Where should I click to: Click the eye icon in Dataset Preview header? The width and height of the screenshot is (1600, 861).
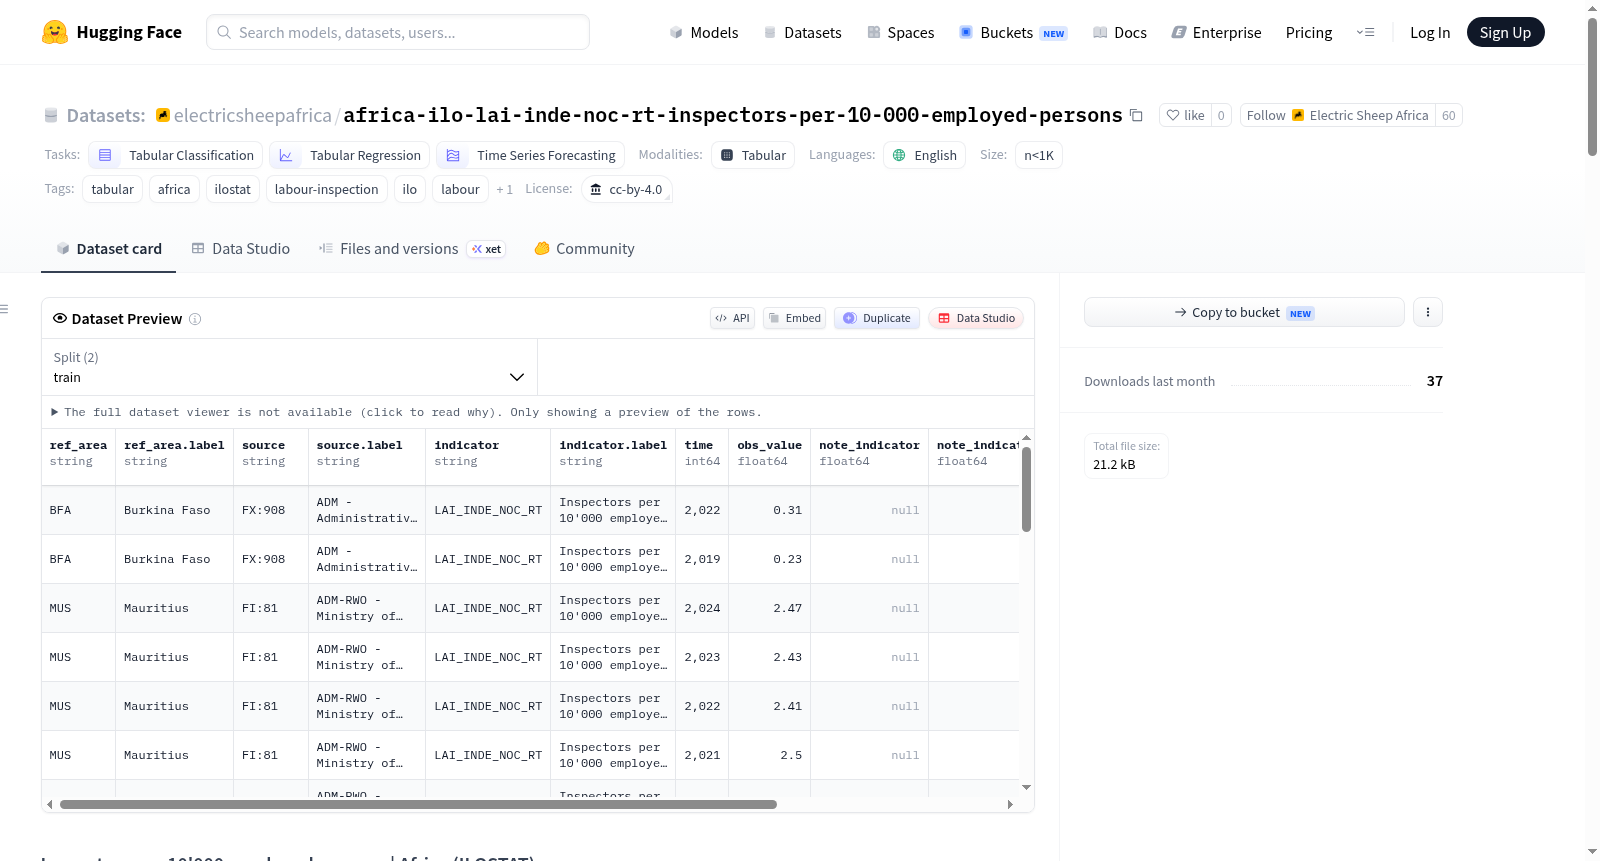[60, 318]
